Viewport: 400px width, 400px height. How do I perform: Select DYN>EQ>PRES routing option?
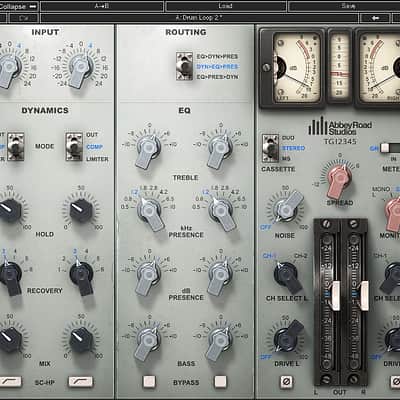[x=217, y=67]
